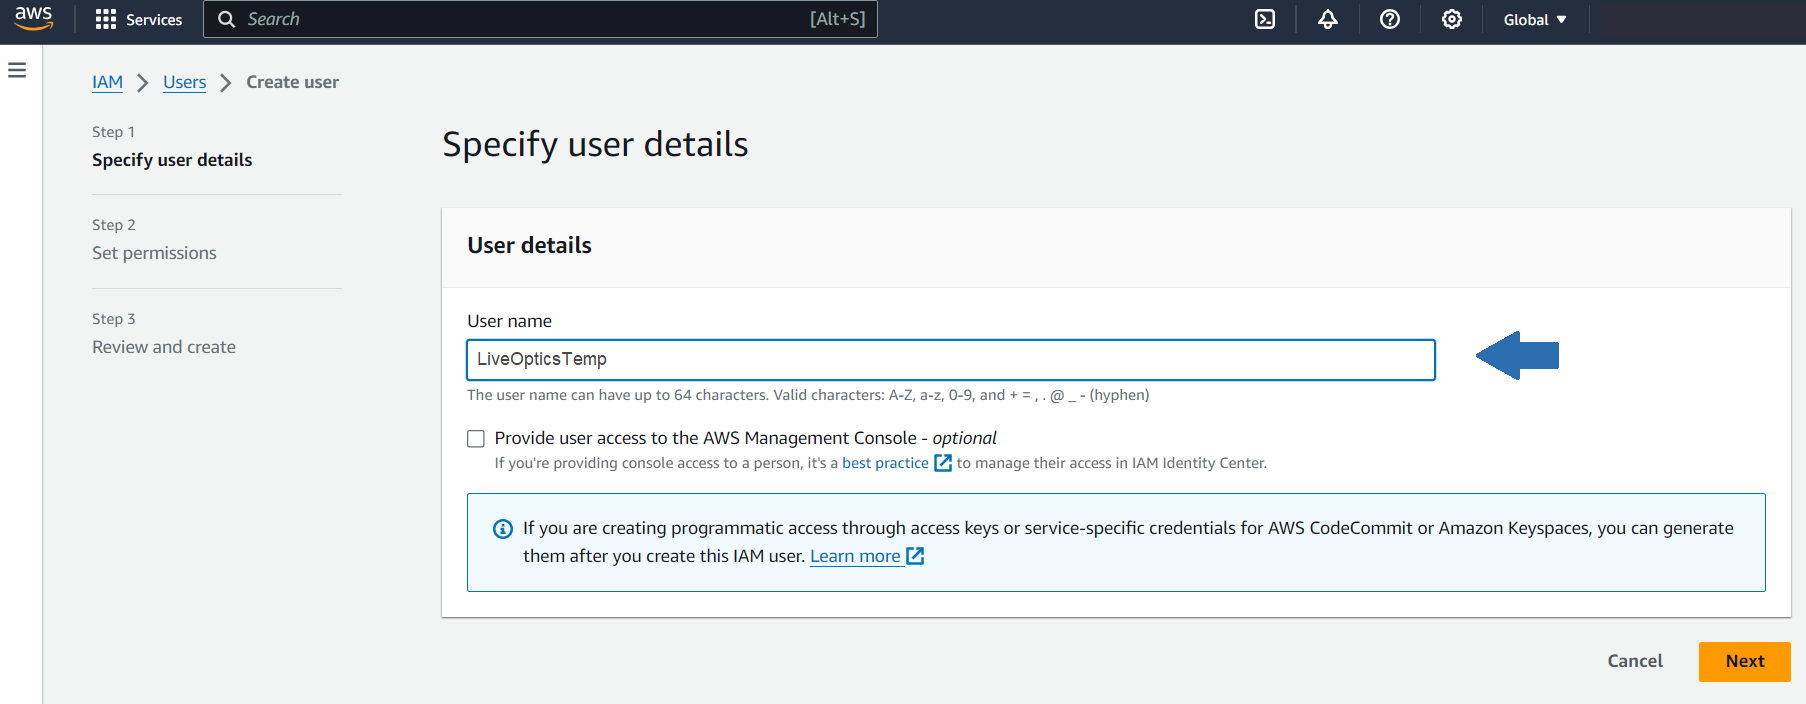The image size is (1806, 704).
Task: Focus the top Search box
Action: tap(540, 19)
